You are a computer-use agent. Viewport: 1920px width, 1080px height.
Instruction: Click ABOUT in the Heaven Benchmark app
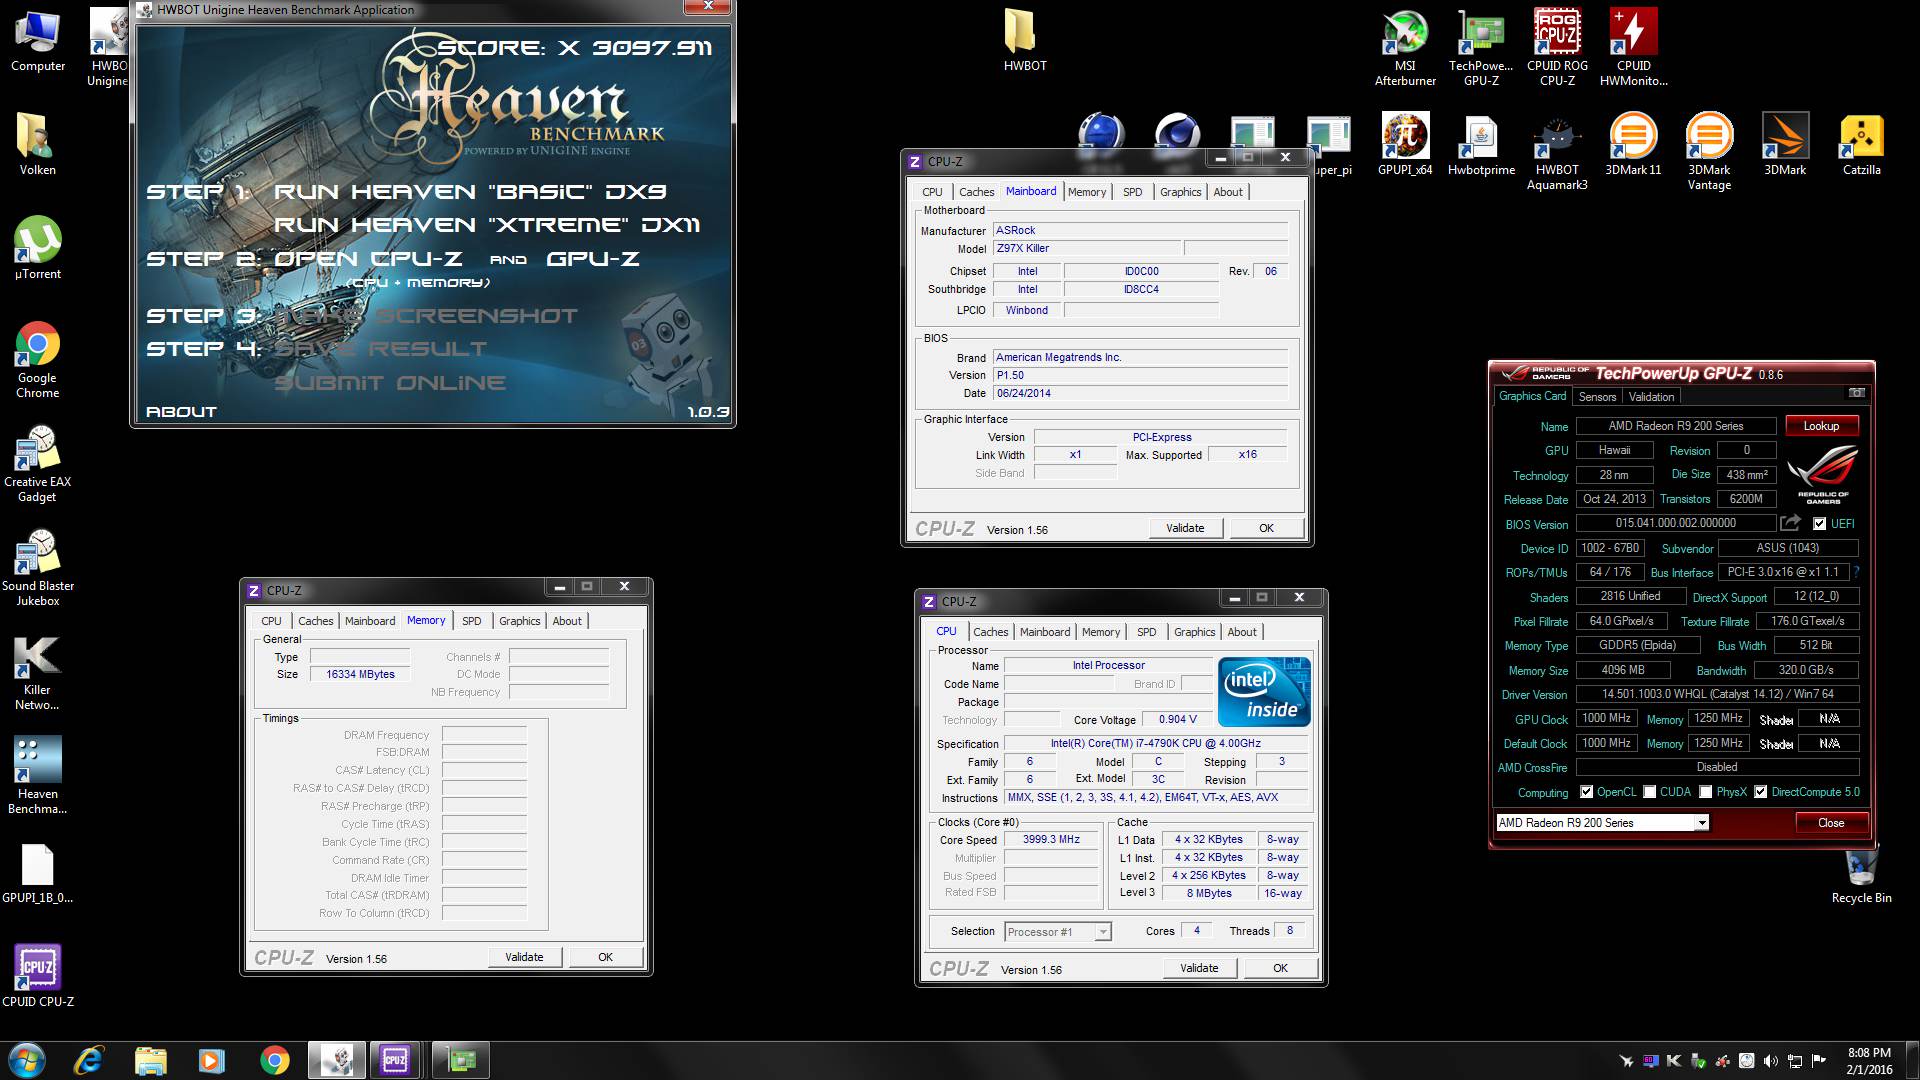[x=181, y=412]
